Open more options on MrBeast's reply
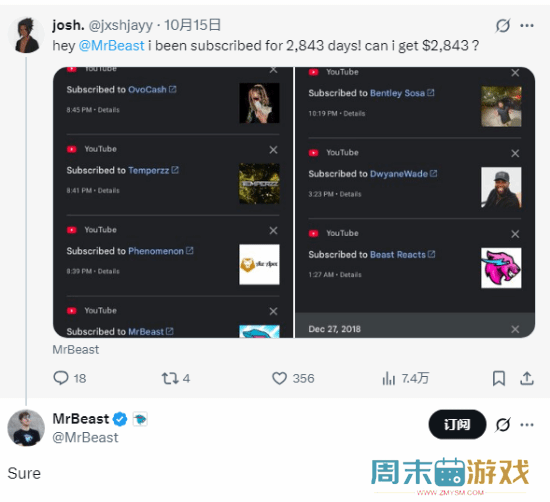Viewport: 550px width, 502px height. pos(527,425)
